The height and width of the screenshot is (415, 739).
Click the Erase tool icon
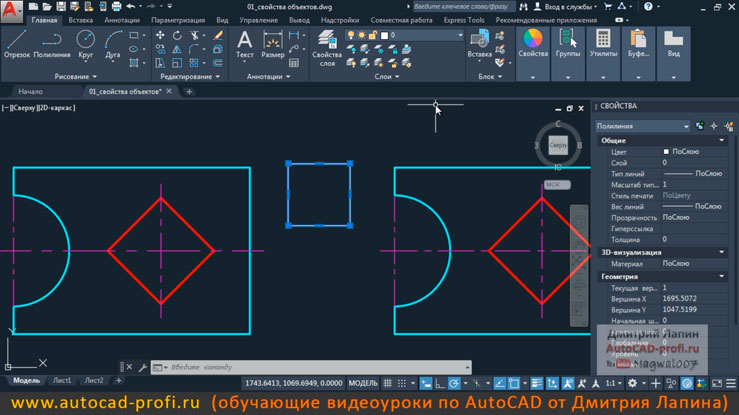pyautogui.click(x=218, y=35)
